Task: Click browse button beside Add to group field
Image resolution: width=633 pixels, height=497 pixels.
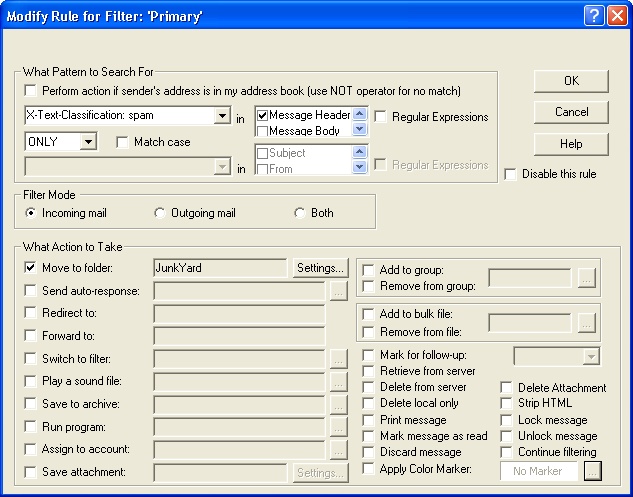Action: coord(587,279)
